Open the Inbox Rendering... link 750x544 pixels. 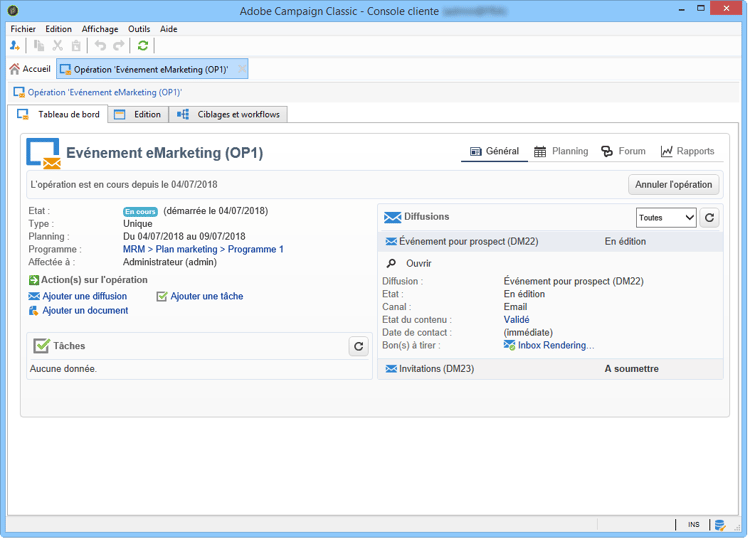point(556,345)
